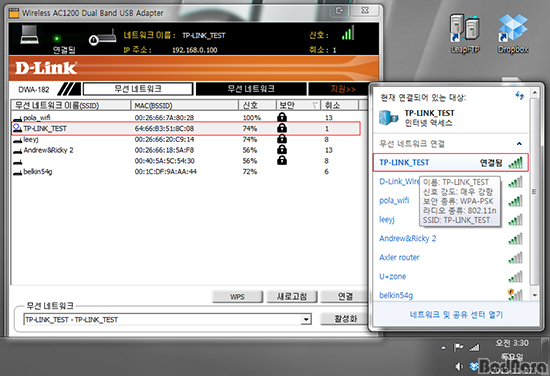Click scroll up arrow in network flyout
The image size is (550, 376).
click(x=535, y=93)
